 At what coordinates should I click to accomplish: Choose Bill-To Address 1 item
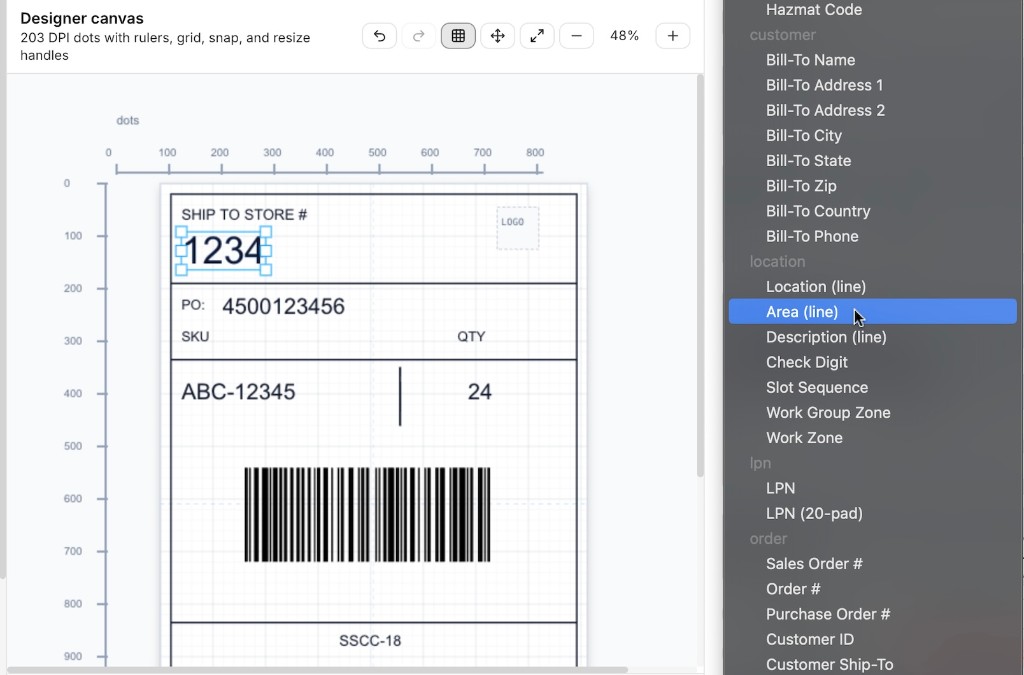[872, 86]
